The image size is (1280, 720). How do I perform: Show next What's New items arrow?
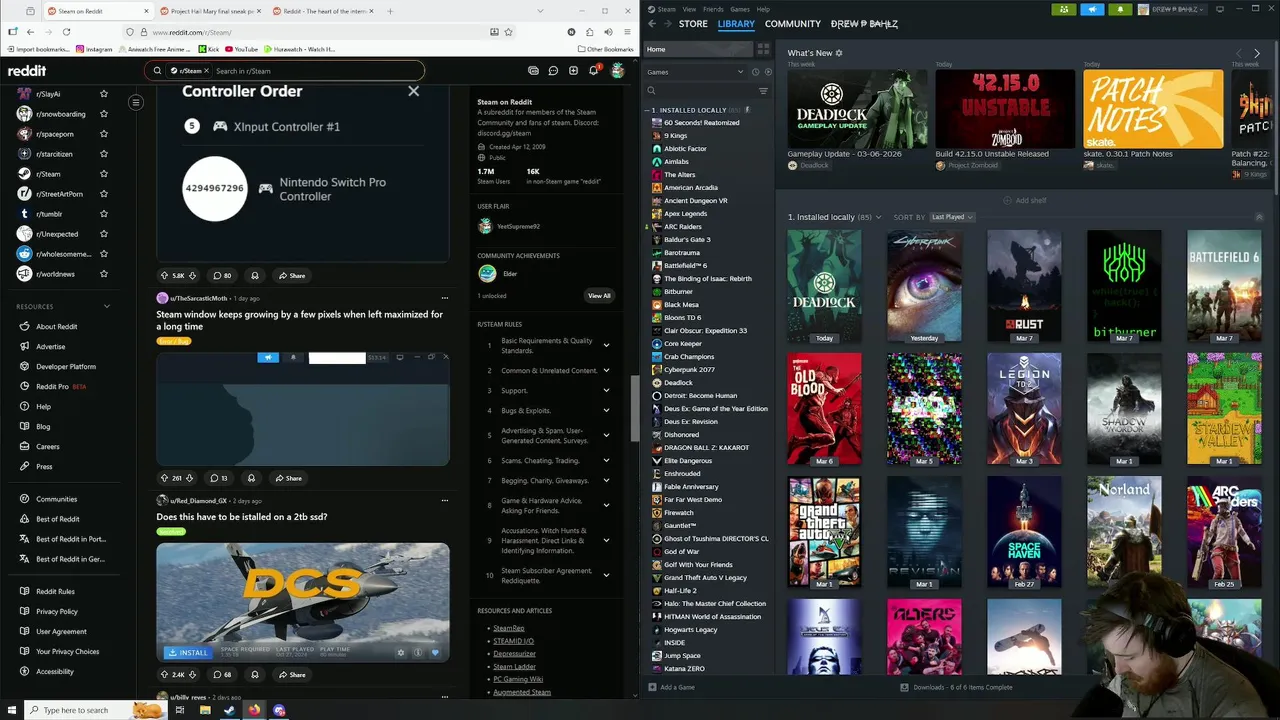click(x=1257, y=54)
